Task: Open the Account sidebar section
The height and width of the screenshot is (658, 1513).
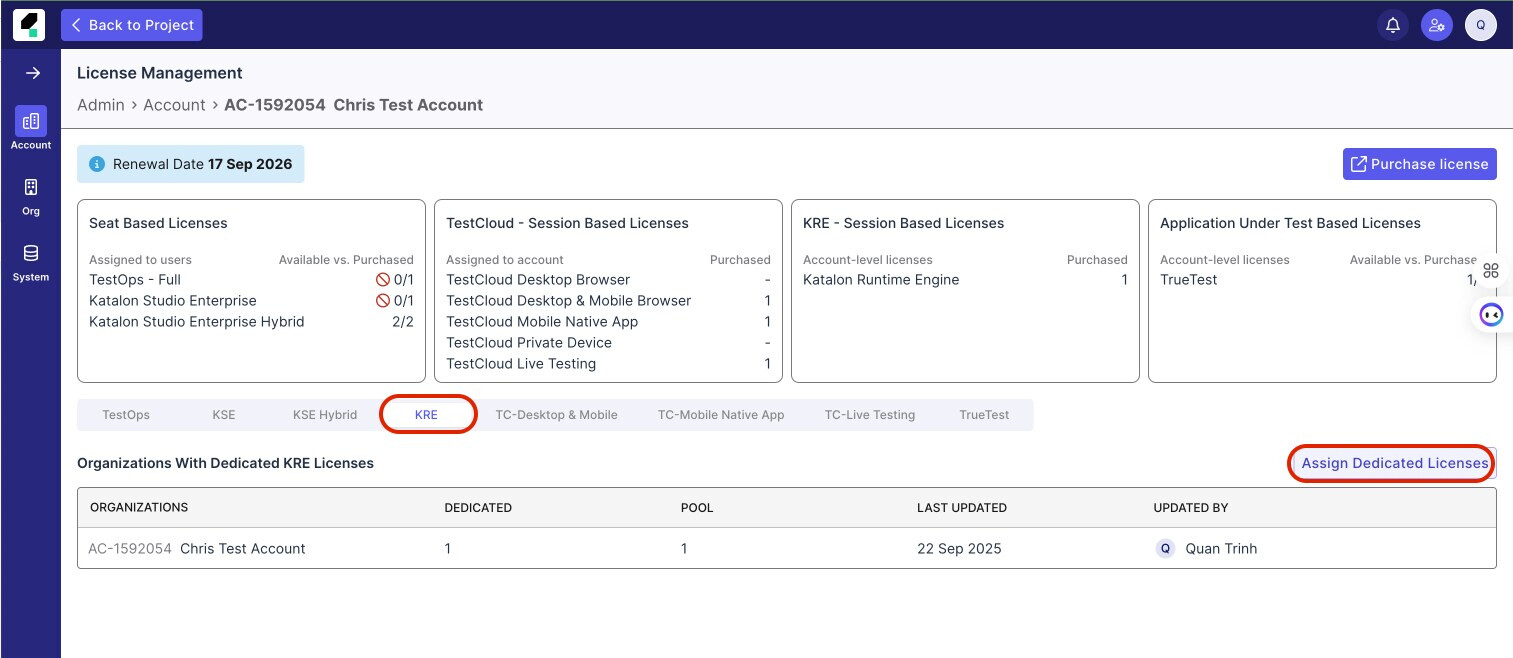Action: pyautogui.click(x=31, y=129)
